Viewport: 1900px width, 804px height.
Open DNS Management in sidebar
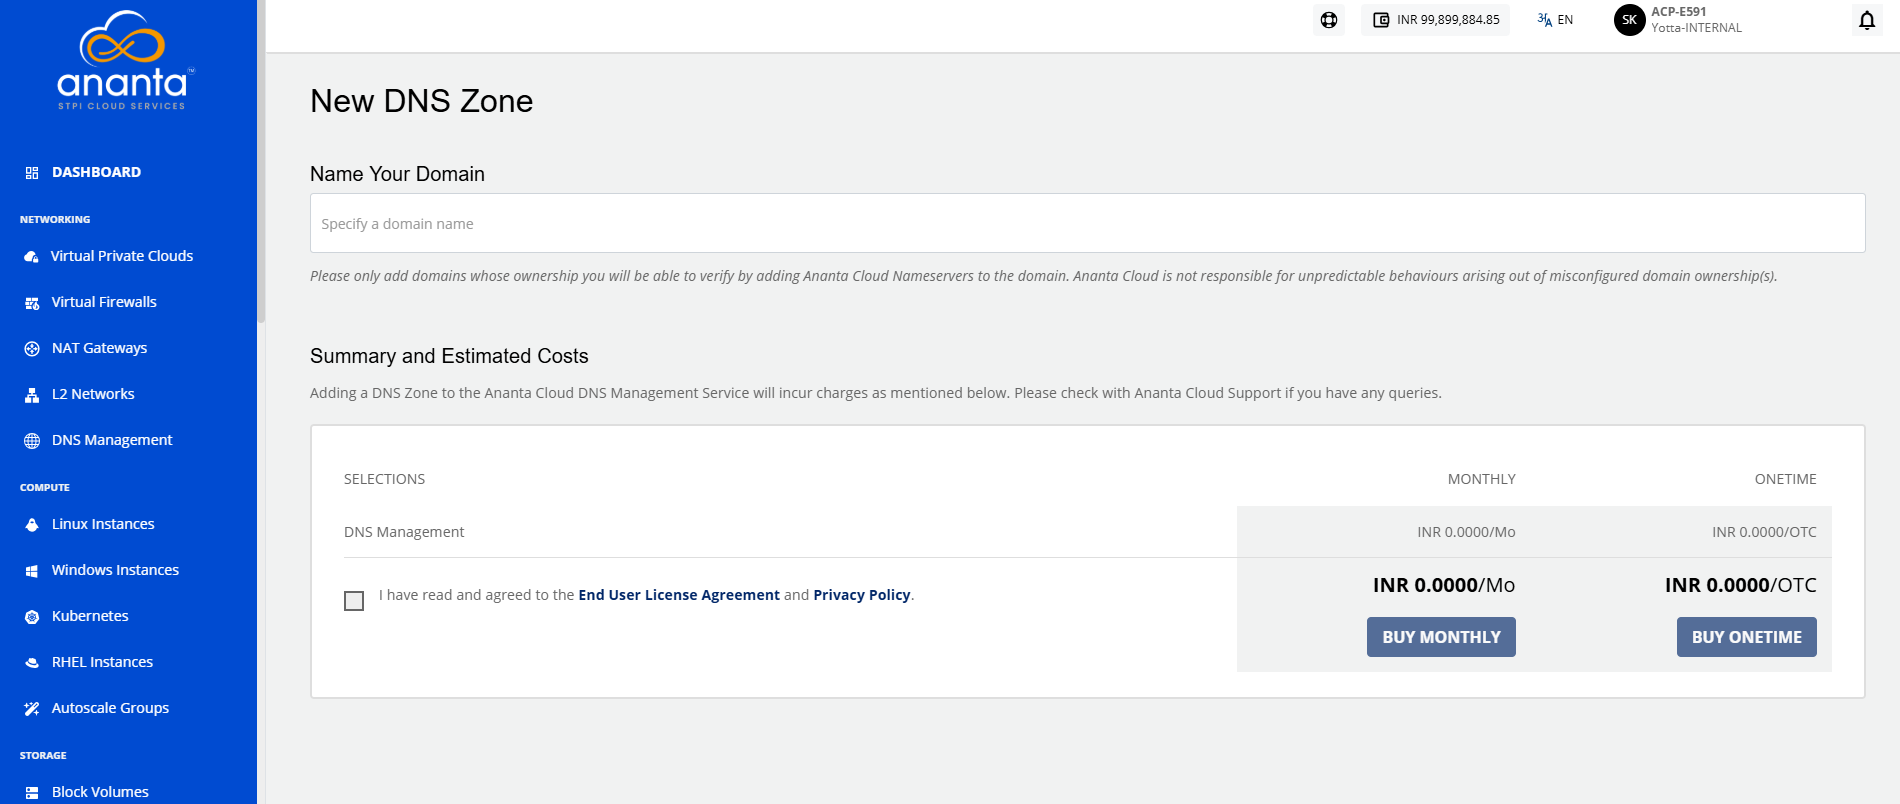point(112,440)
